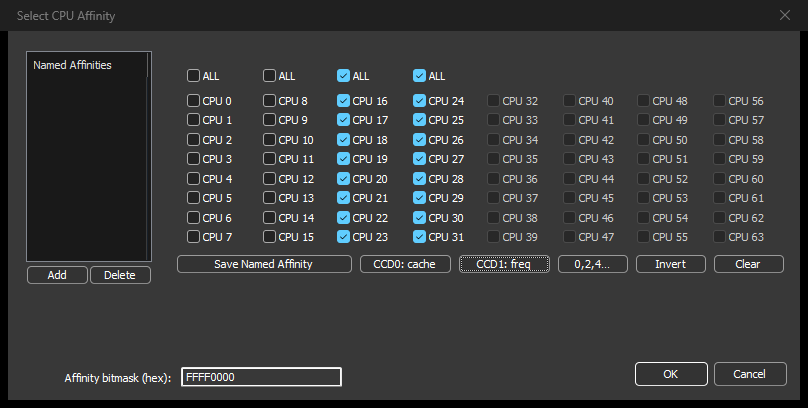Enable CPU 5 checkbox

tap(193, 198)
